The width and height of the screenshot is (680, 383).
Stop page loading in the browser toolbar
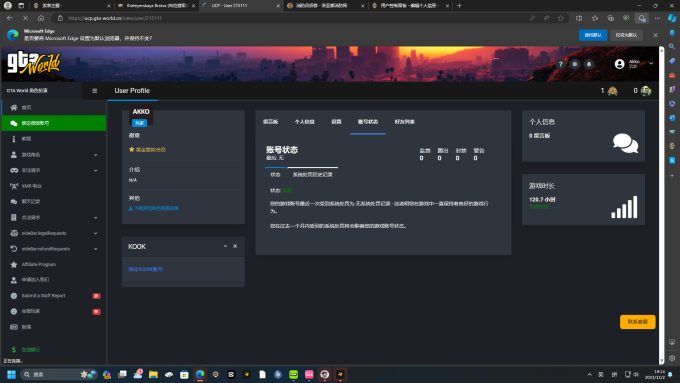click(25, 18)
